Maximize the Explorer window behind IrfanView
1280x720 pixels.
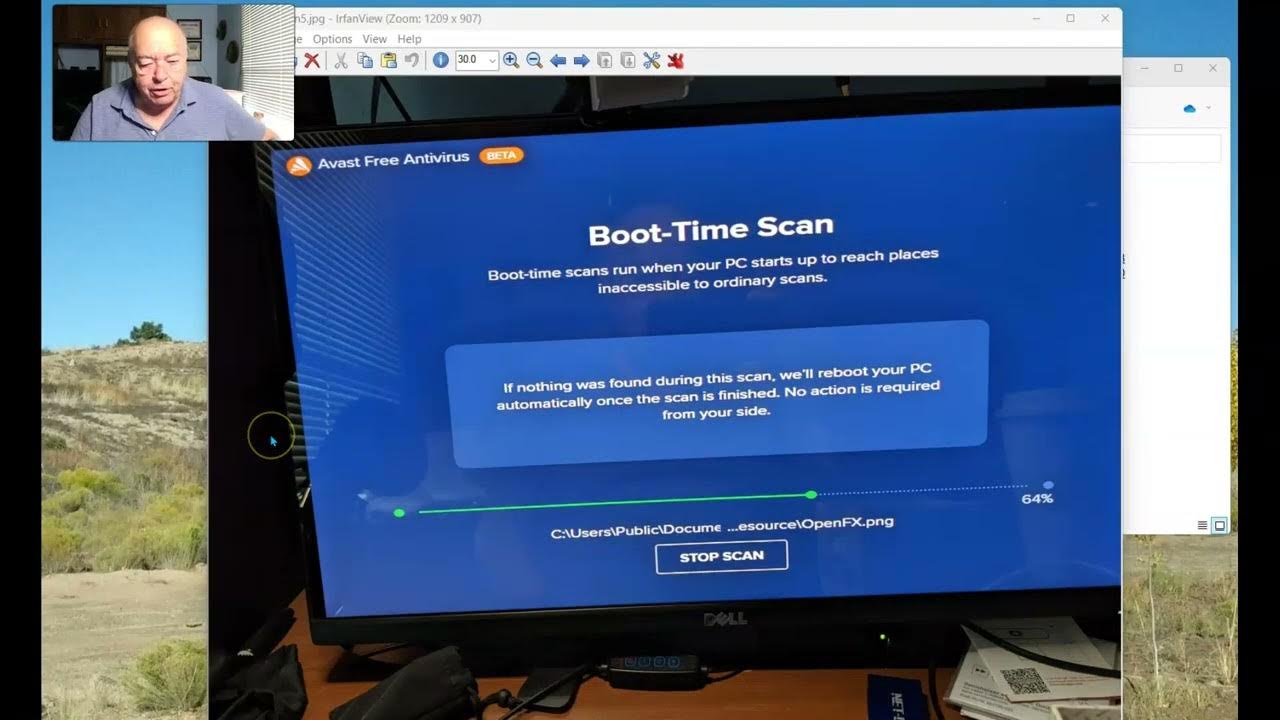(x=1178, y=68)
